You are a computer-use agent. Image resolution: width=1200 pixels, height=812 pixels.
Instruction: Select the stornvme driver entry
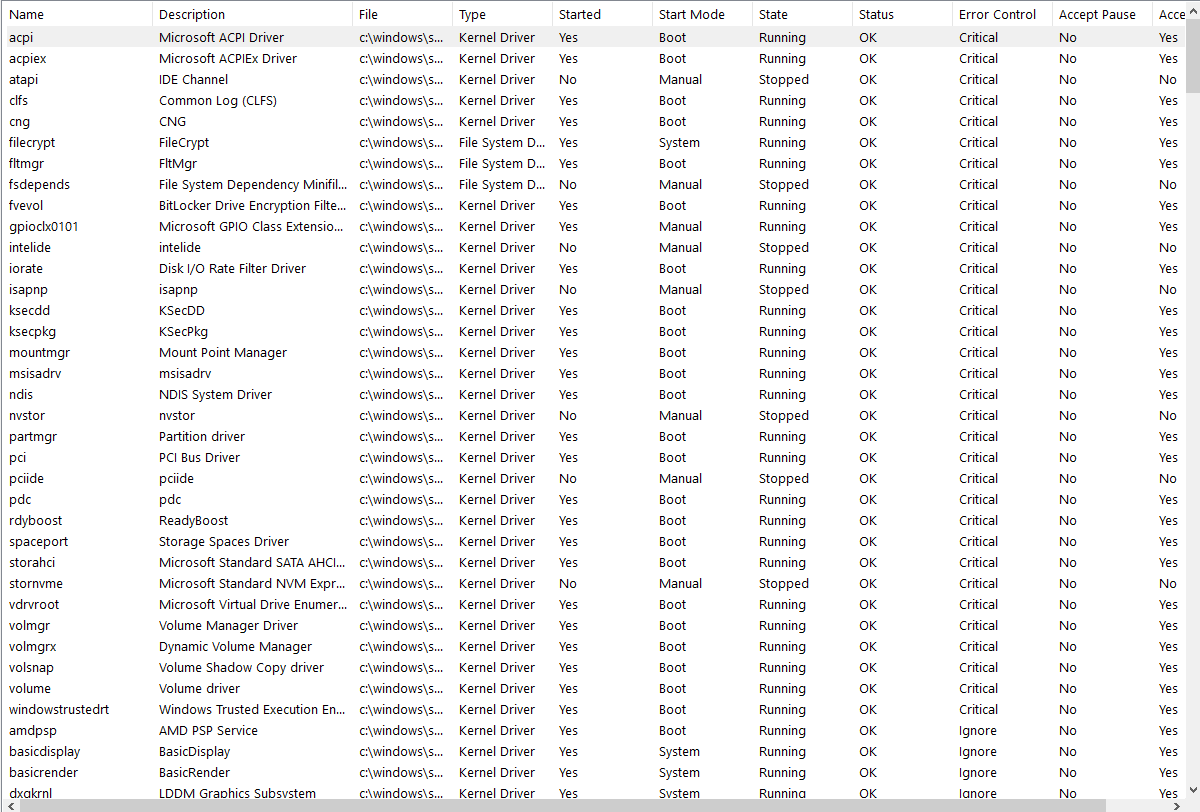click(592, 583)
